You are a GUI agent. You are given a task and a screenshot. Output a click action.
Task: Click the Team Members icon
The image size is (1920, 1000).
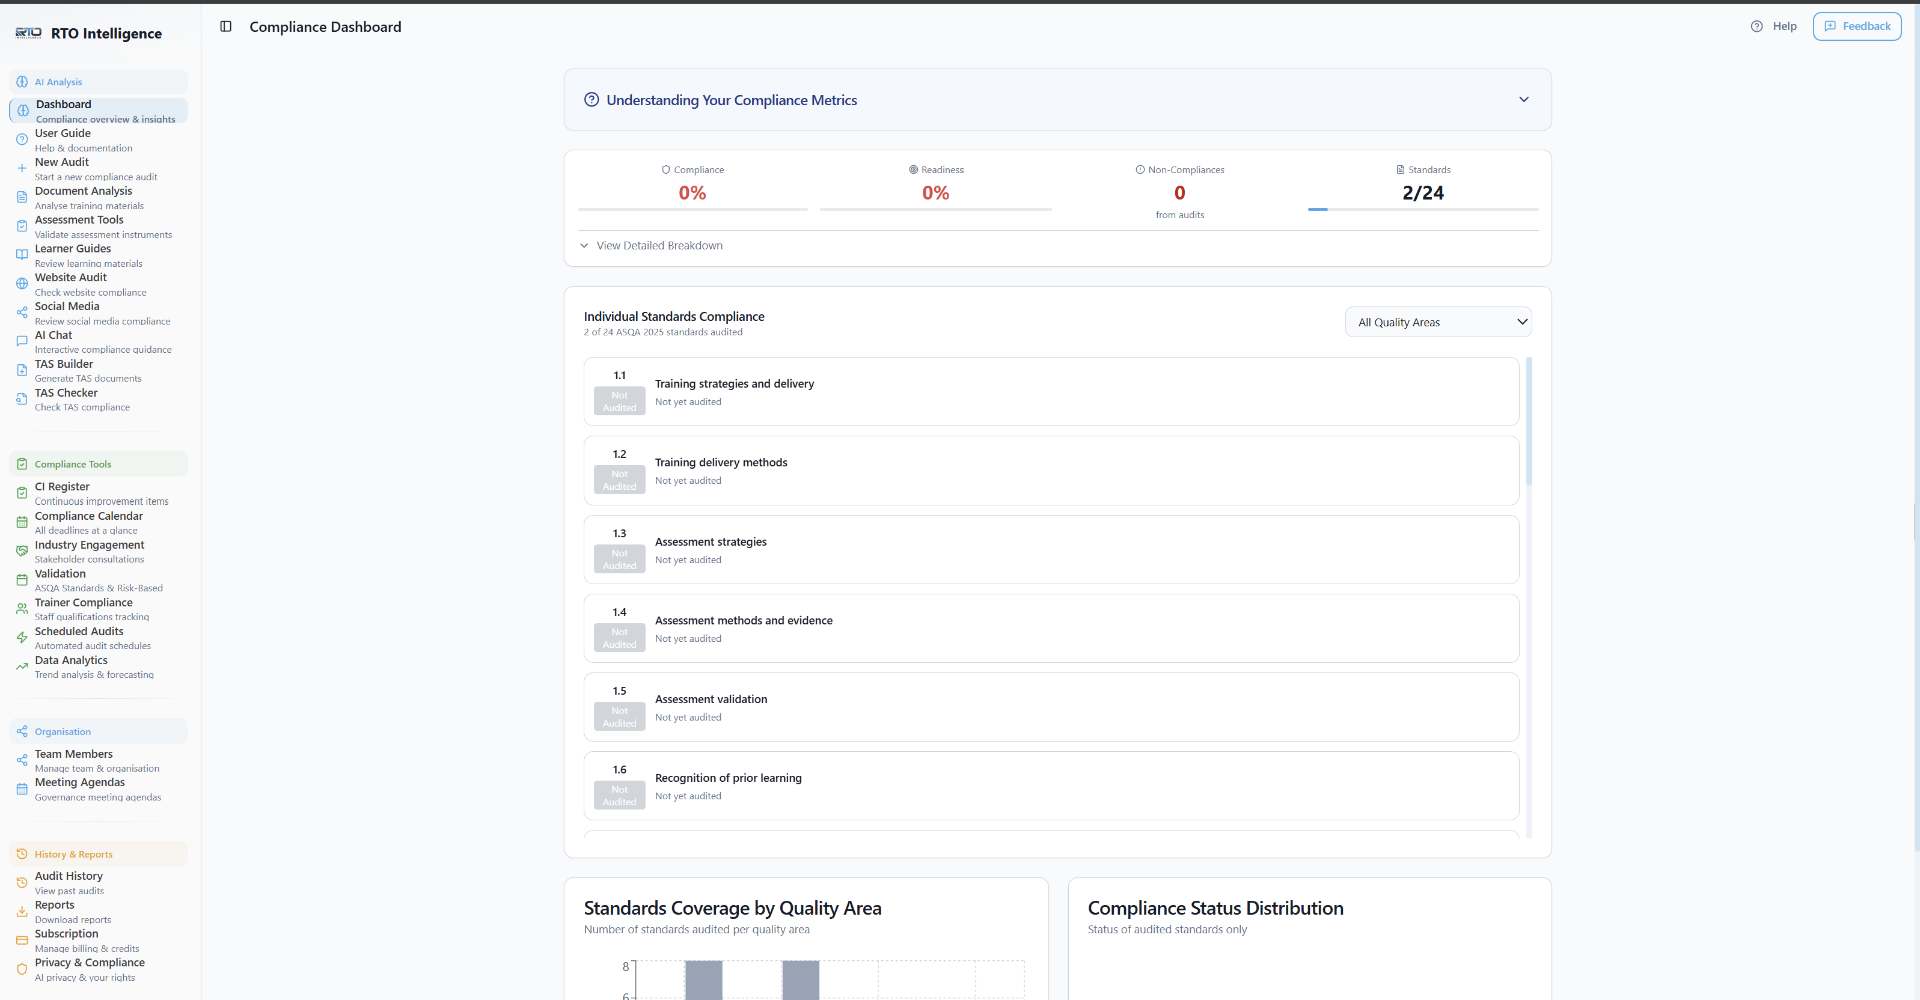pos(22,761)
